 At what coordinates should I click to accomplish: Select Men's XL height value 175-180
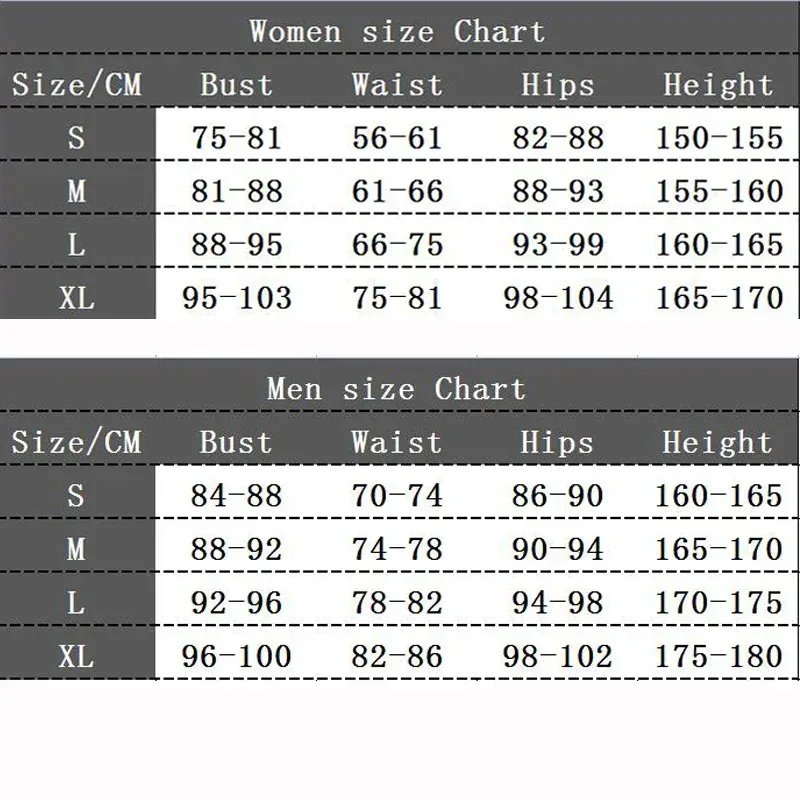(x=719, y=656)
